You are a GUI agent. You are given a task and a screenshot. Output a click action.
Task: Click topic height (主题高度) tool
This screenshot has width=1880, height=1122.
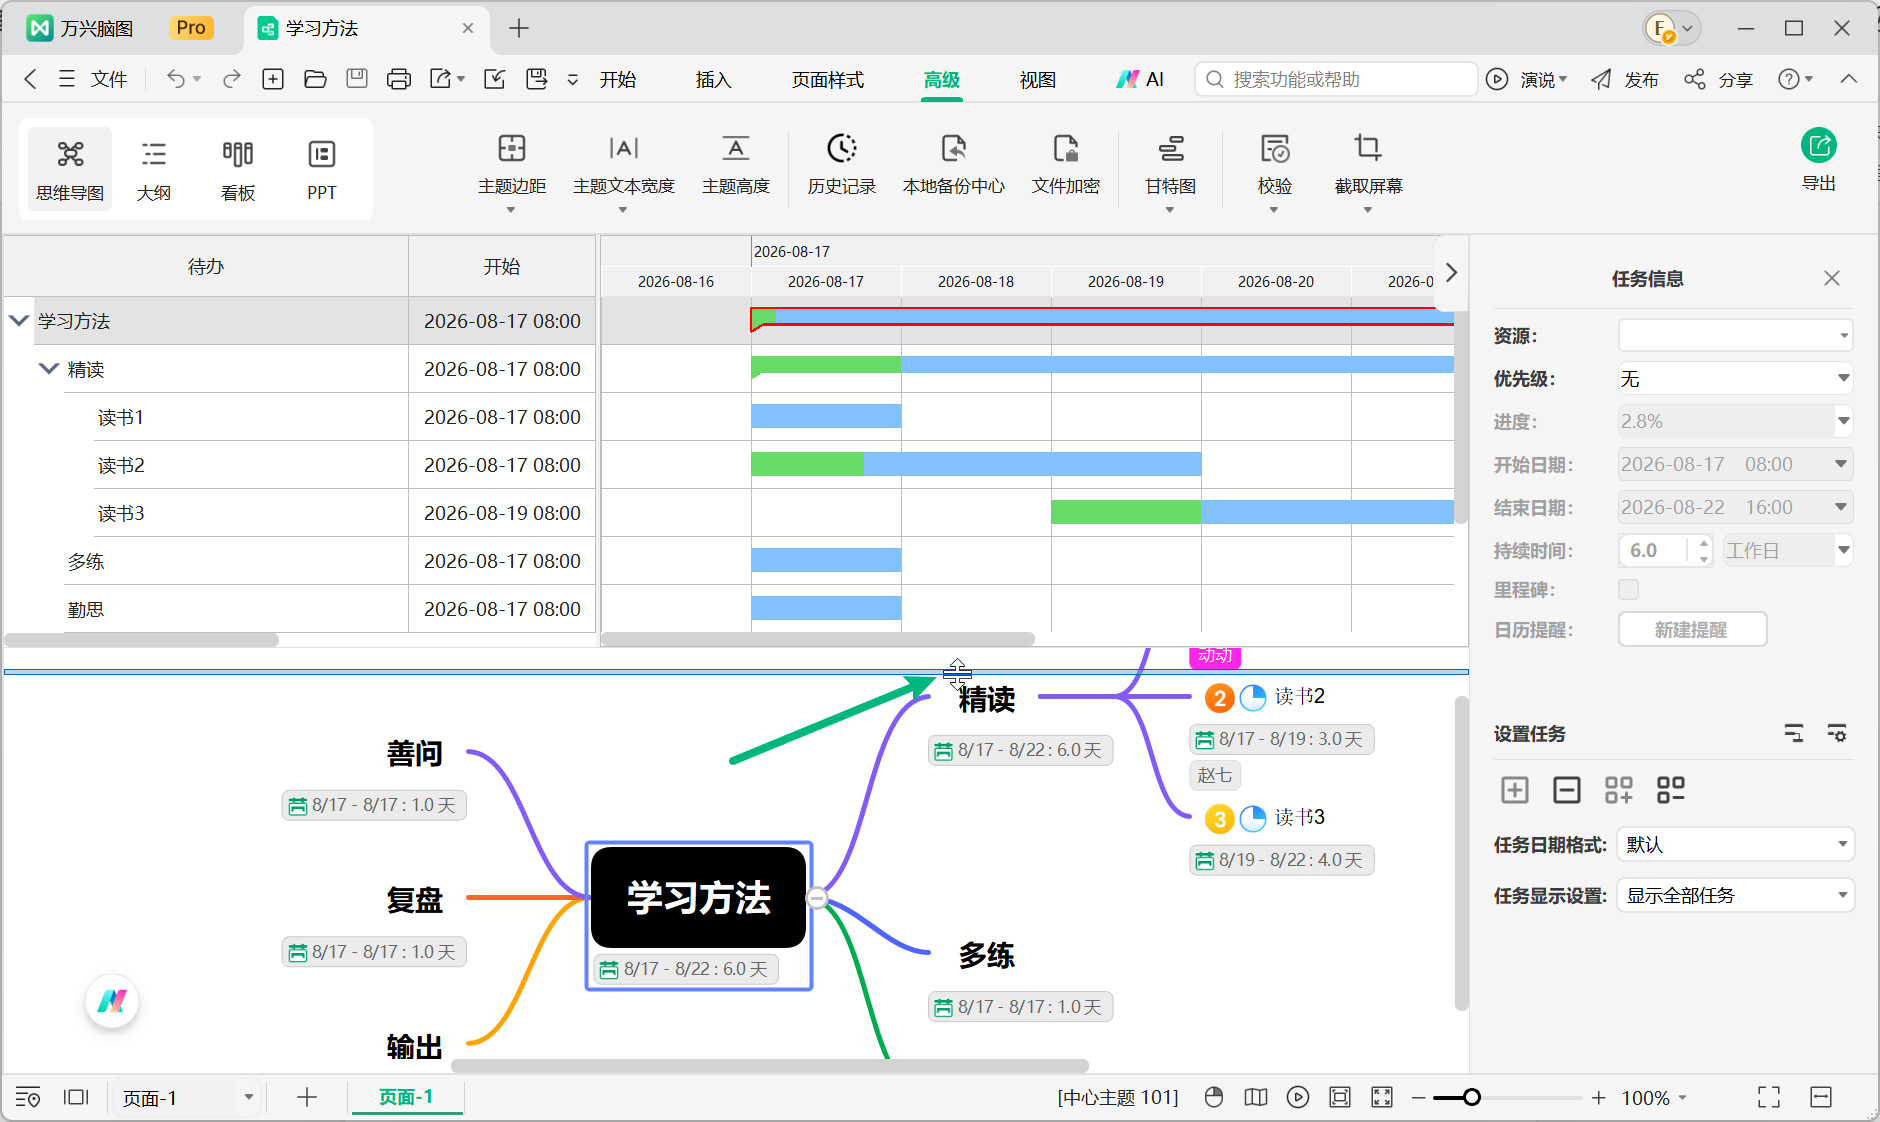(x=736, y=166)
